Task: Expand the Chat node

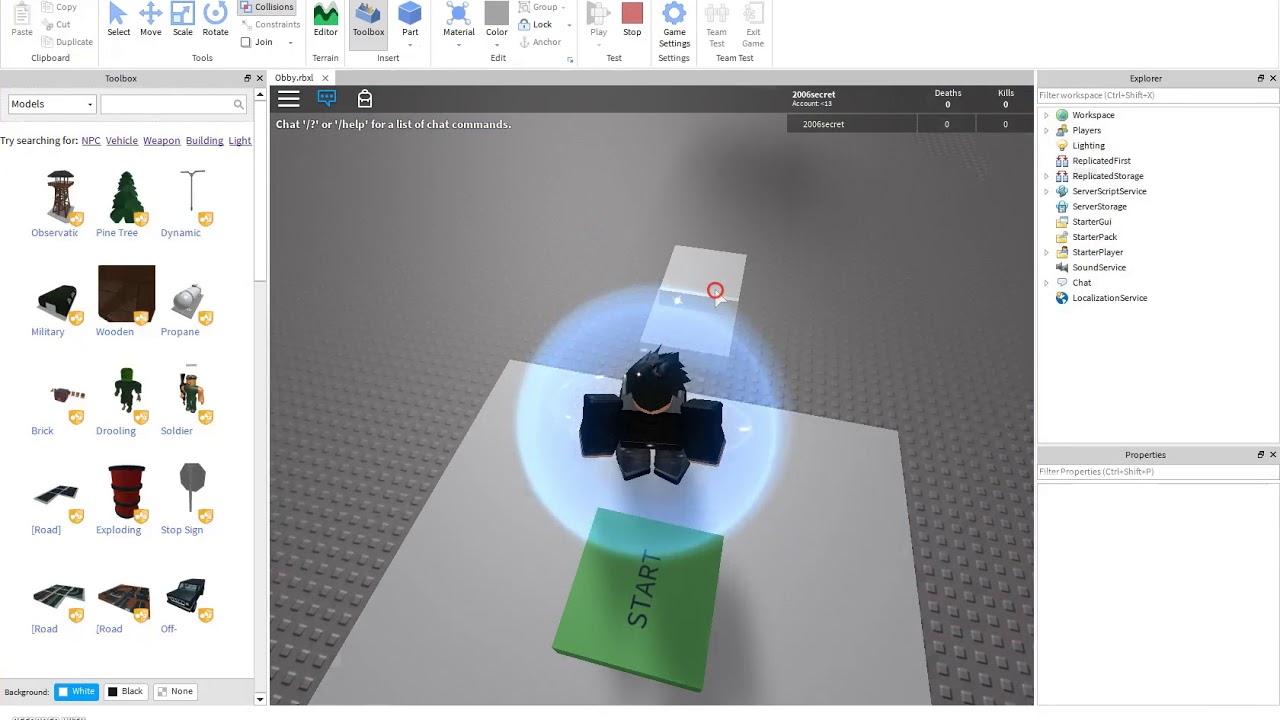Action: click(1046, 283)
